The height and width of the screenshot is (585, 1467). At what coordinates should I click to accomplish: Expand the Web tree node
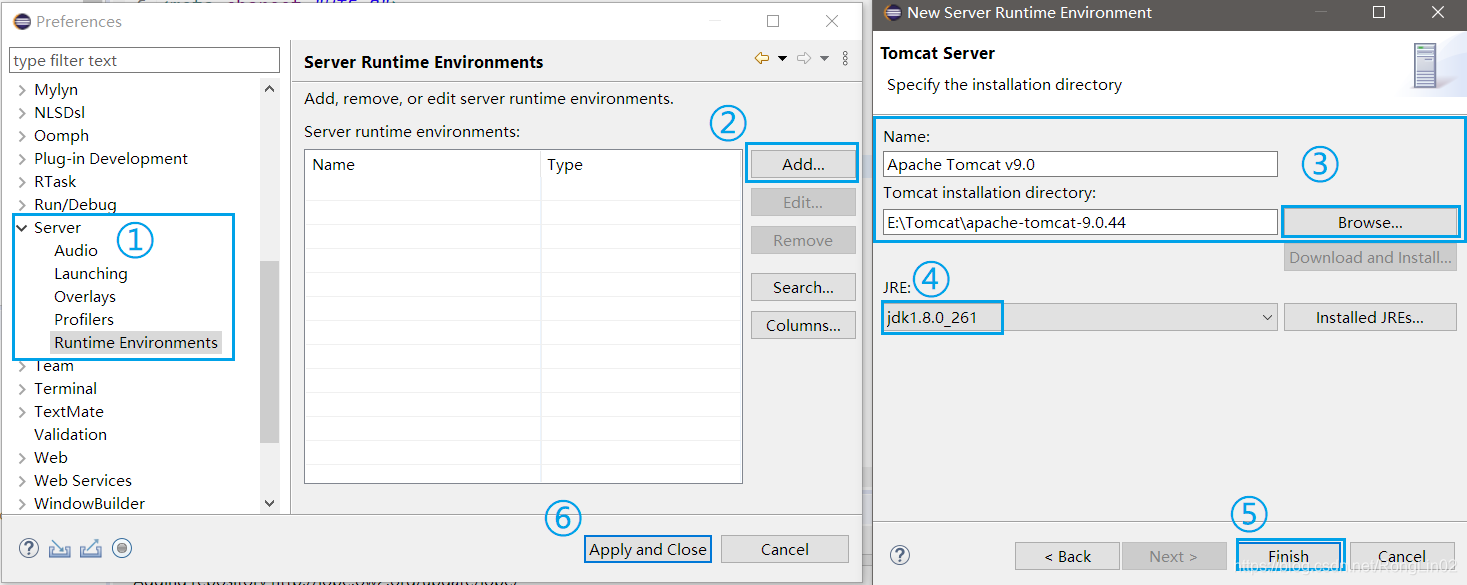(22, 458)
